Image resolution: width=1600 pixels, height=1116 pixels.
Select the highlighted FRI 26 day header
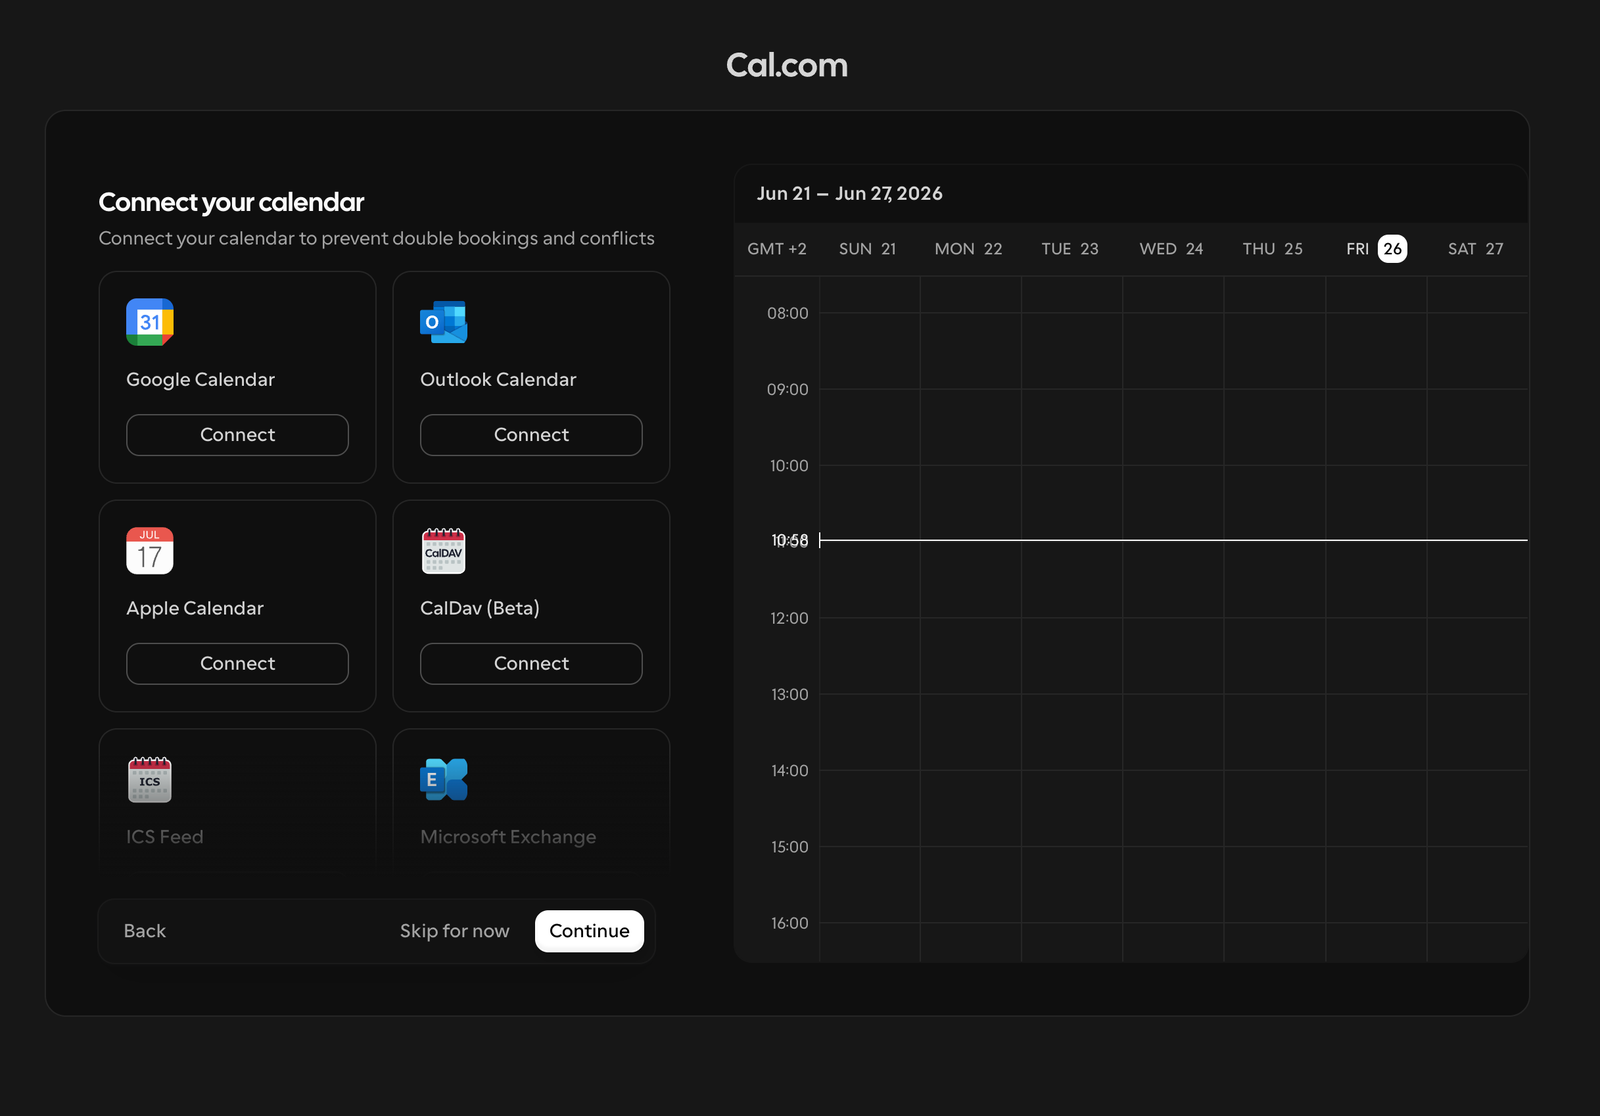coord(1376,249)
